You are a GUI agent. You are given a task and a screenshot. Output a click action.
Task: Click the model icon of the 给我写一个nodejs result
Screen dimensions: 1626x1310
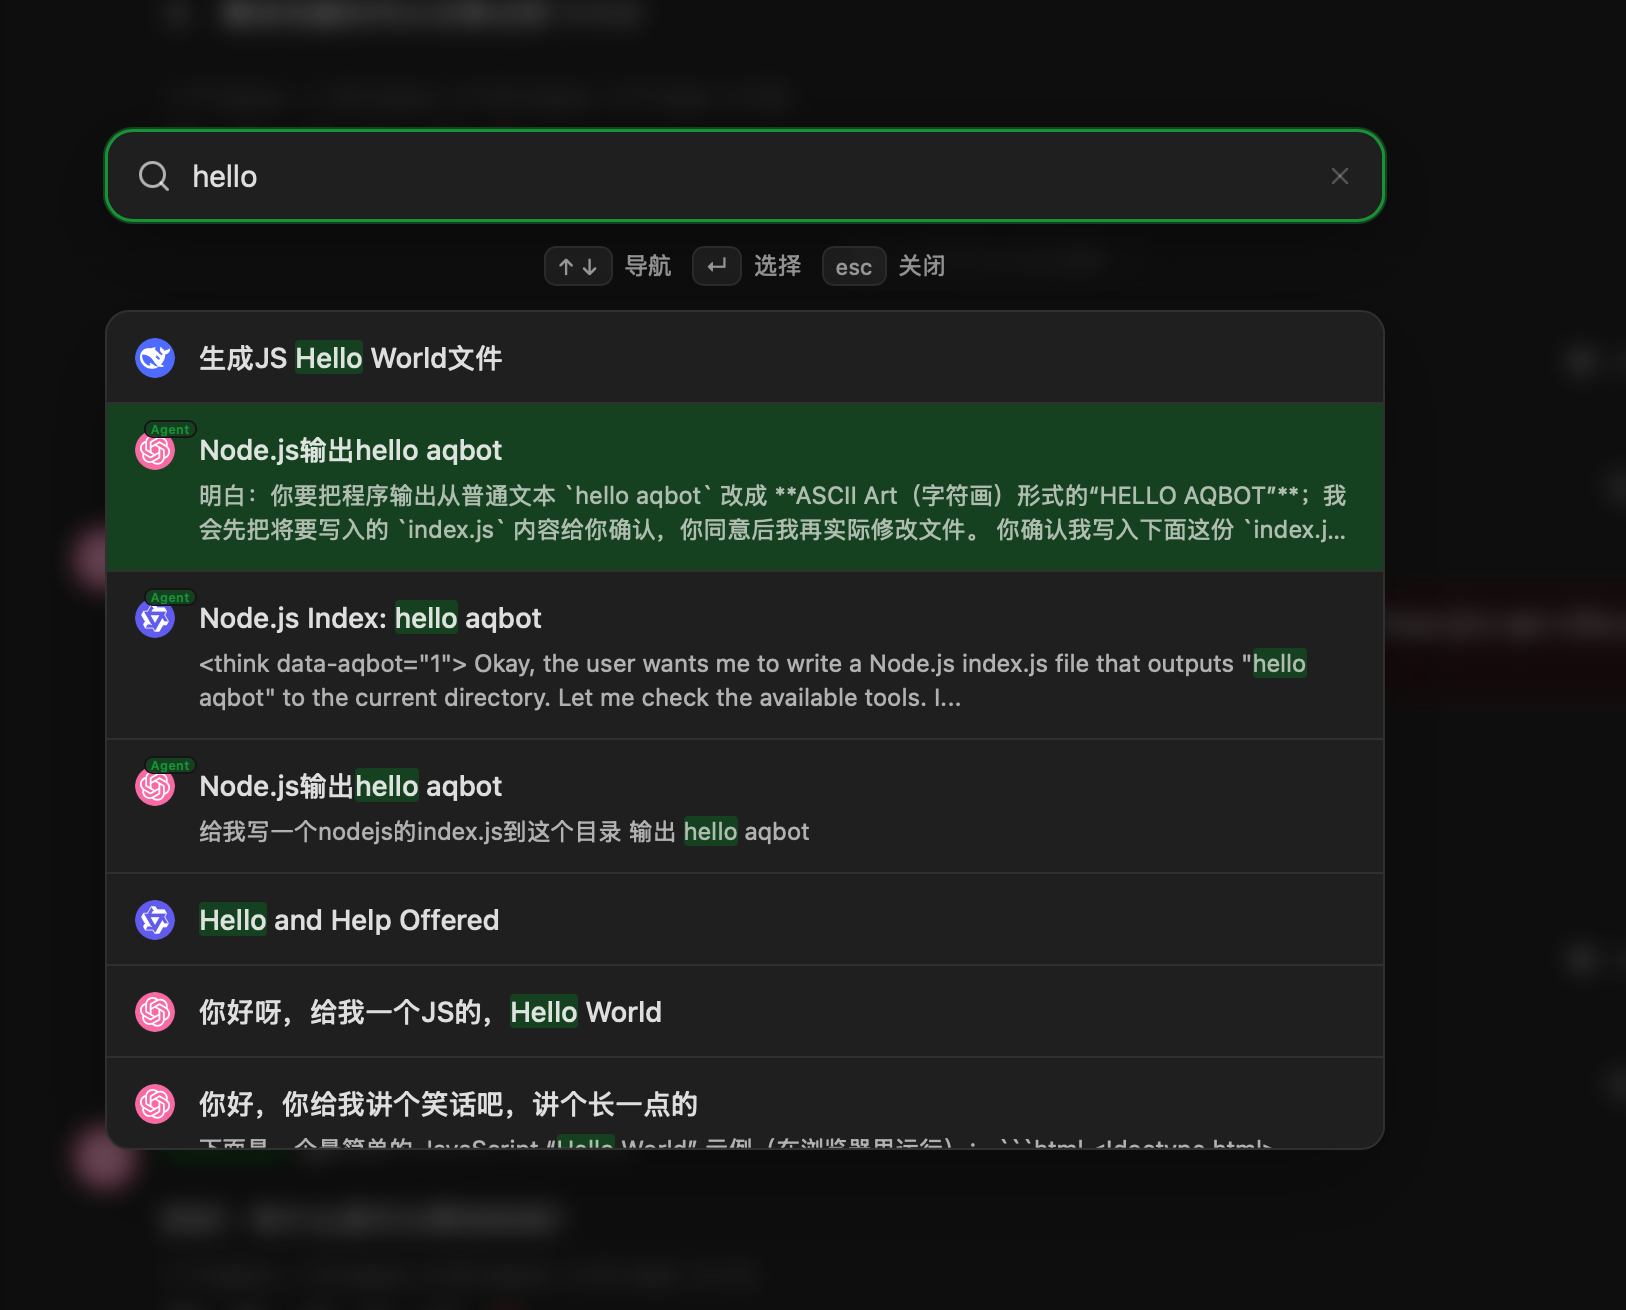coord(155,787)
